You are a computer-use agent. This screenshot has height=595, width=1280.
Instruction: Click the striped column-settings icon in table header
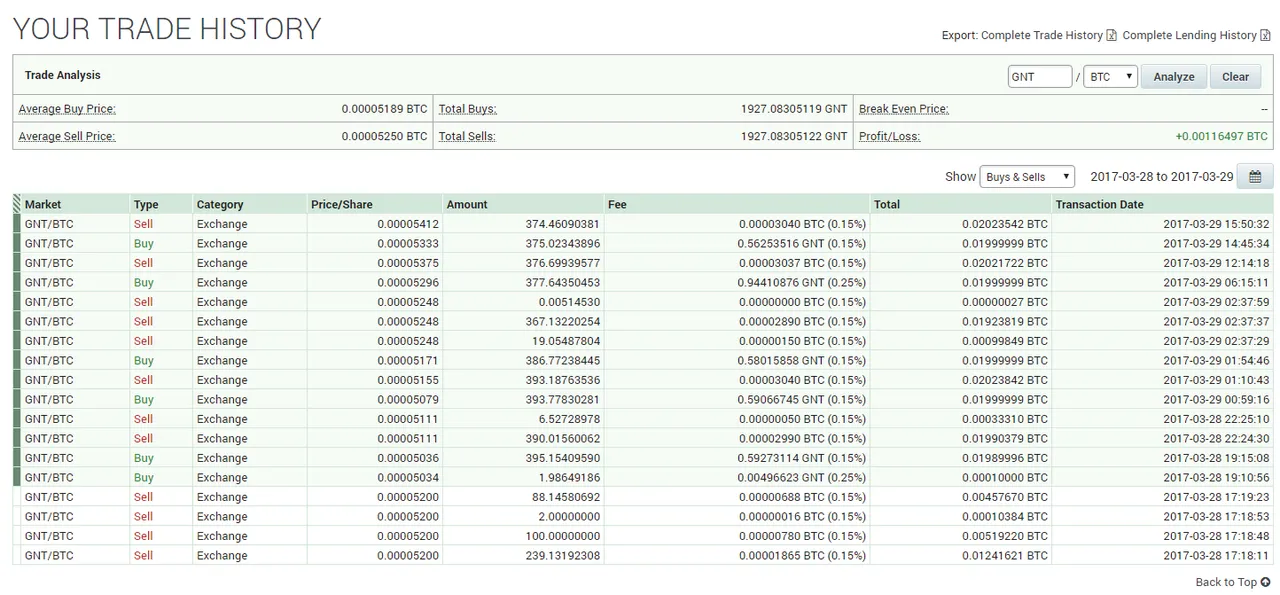(16, 204)
